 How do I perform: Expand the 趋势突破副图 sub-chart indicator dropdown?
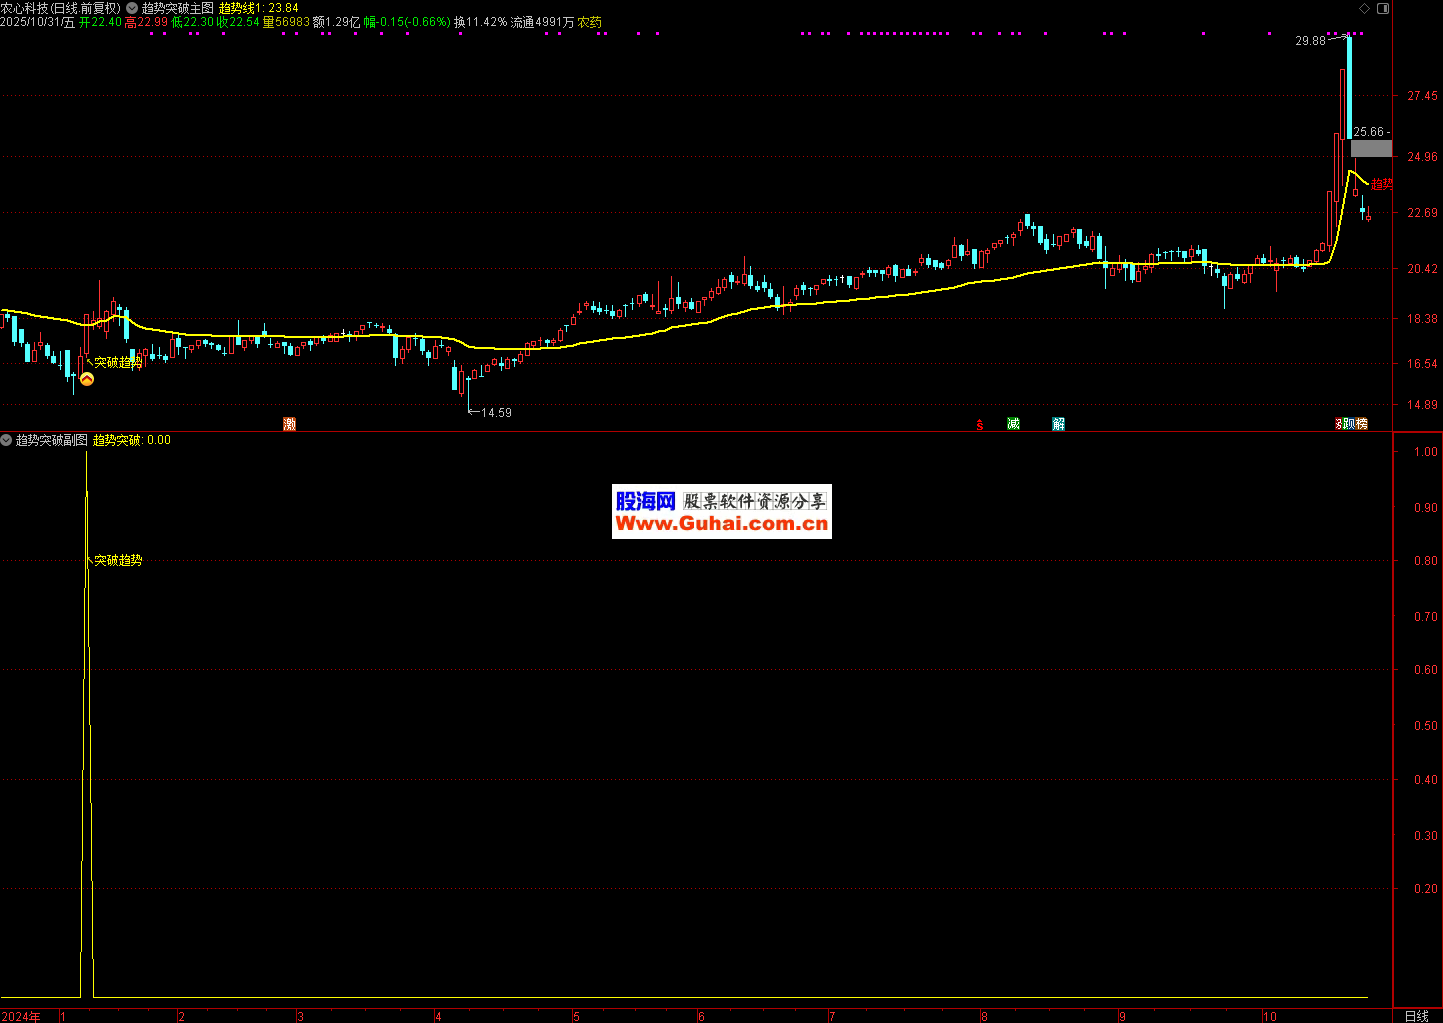[x=7, y=440]
